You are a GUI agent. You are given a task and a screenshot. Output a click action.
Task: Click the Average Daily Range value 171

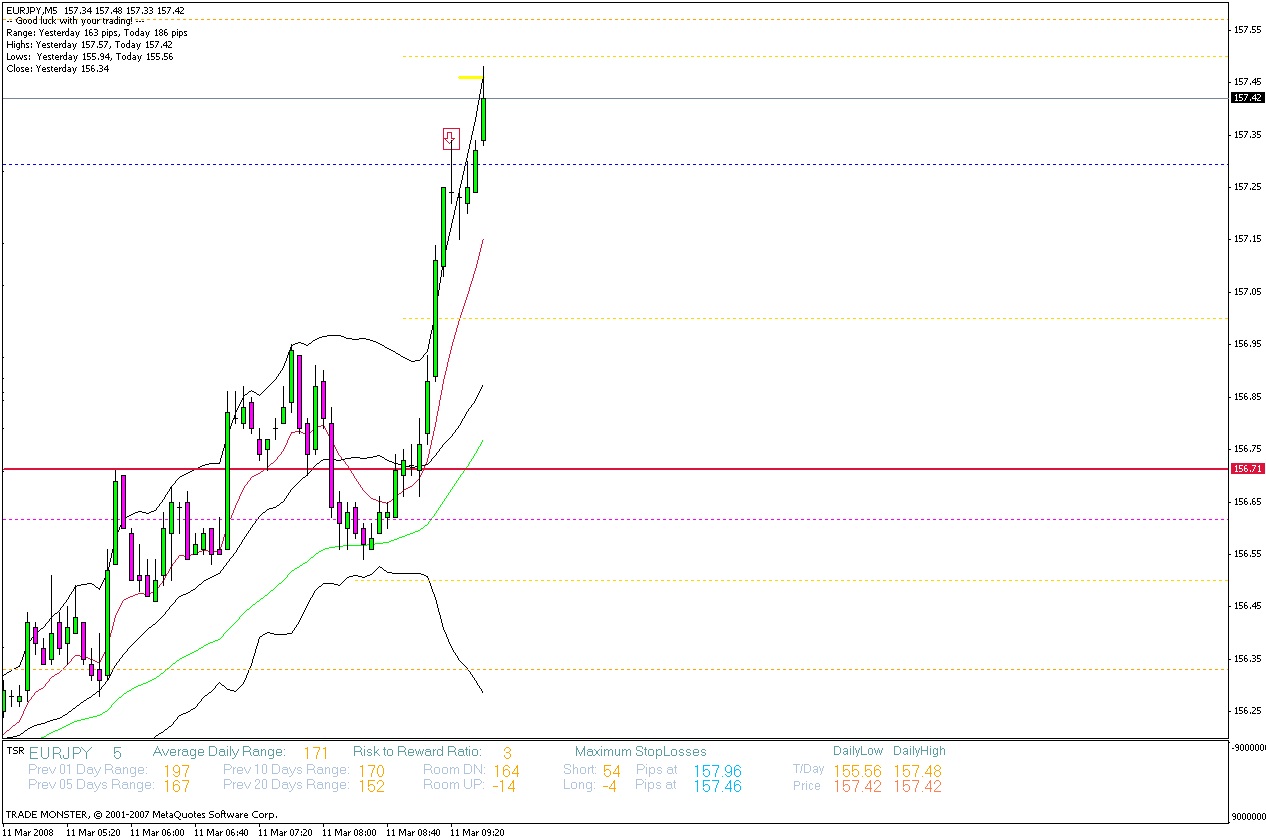316,752
